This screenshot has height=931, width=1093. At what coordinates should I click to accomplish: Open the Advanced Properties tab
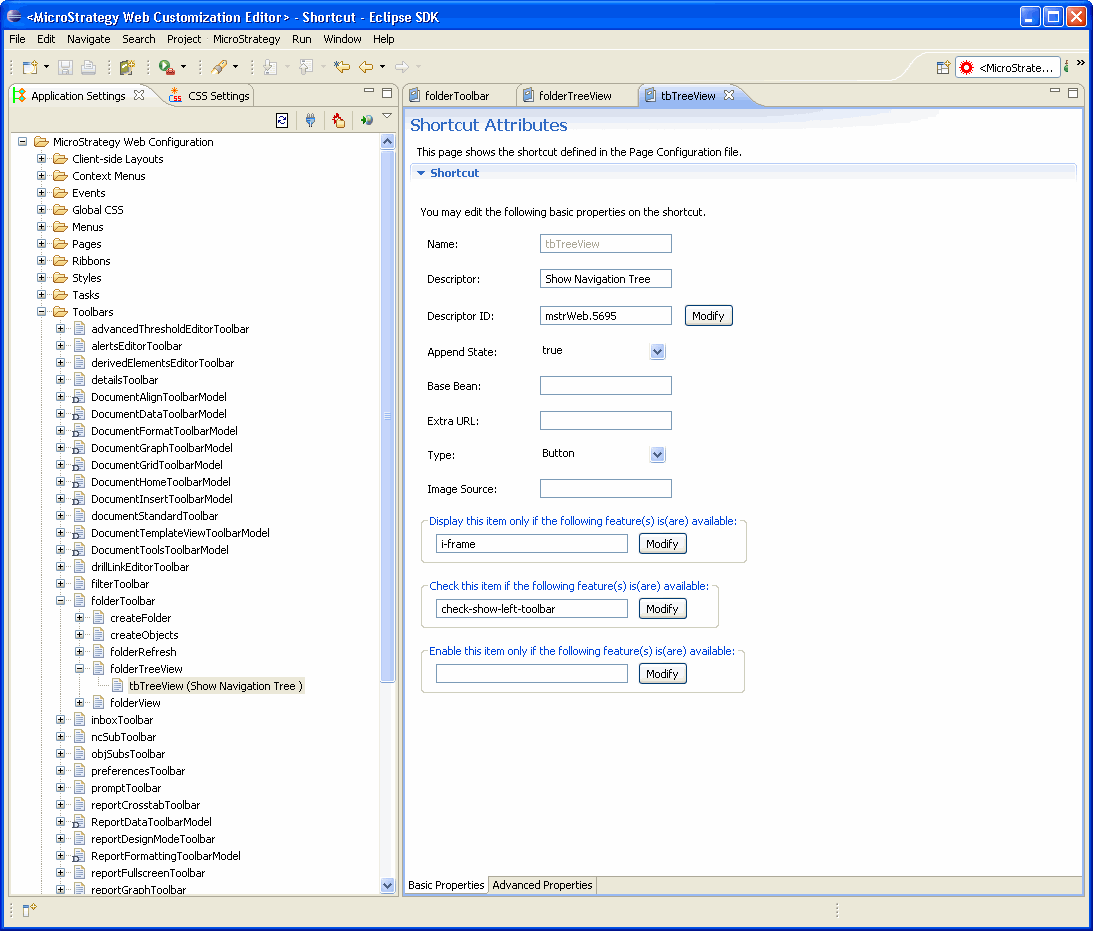[542, 885]
